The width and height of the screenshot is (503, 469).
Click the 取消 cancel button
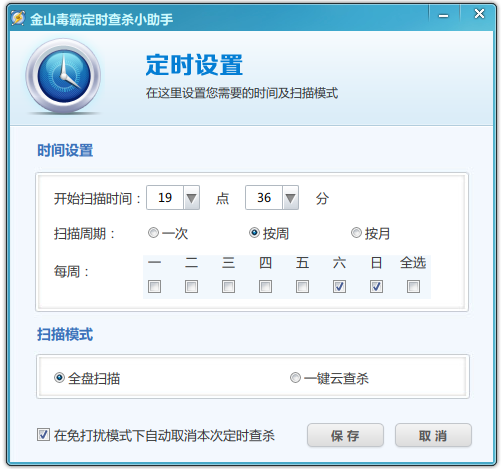click(433, 435)
